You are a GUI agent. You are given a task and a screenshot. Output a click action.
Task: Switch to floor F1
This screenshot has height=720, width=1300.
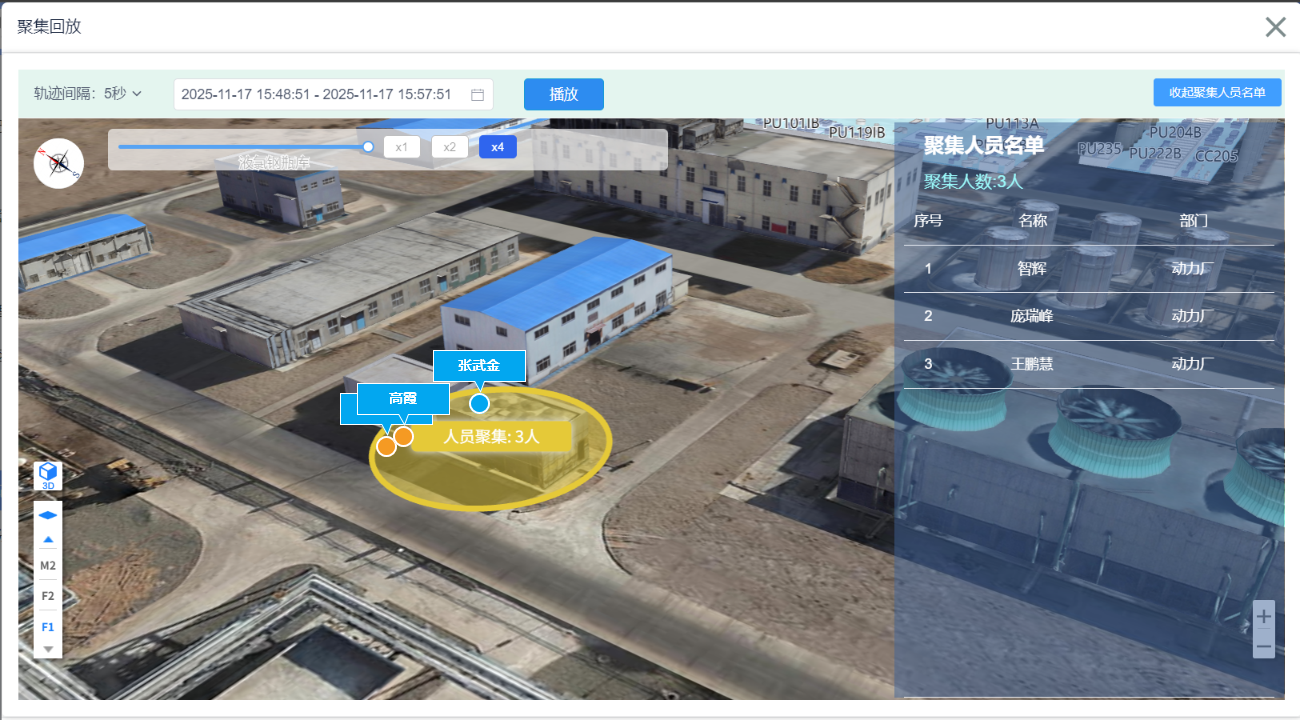point(48,627)
